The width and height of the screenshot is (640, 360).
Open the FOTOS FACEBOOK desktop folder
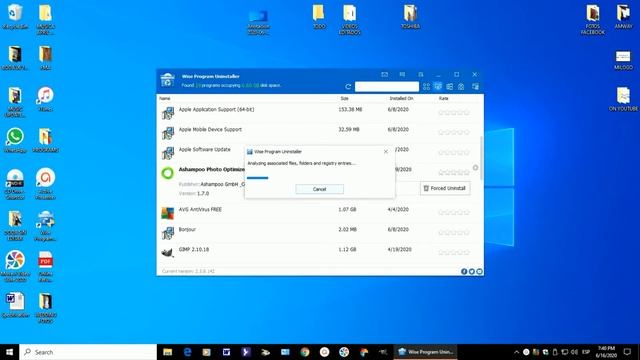[593, 19]
